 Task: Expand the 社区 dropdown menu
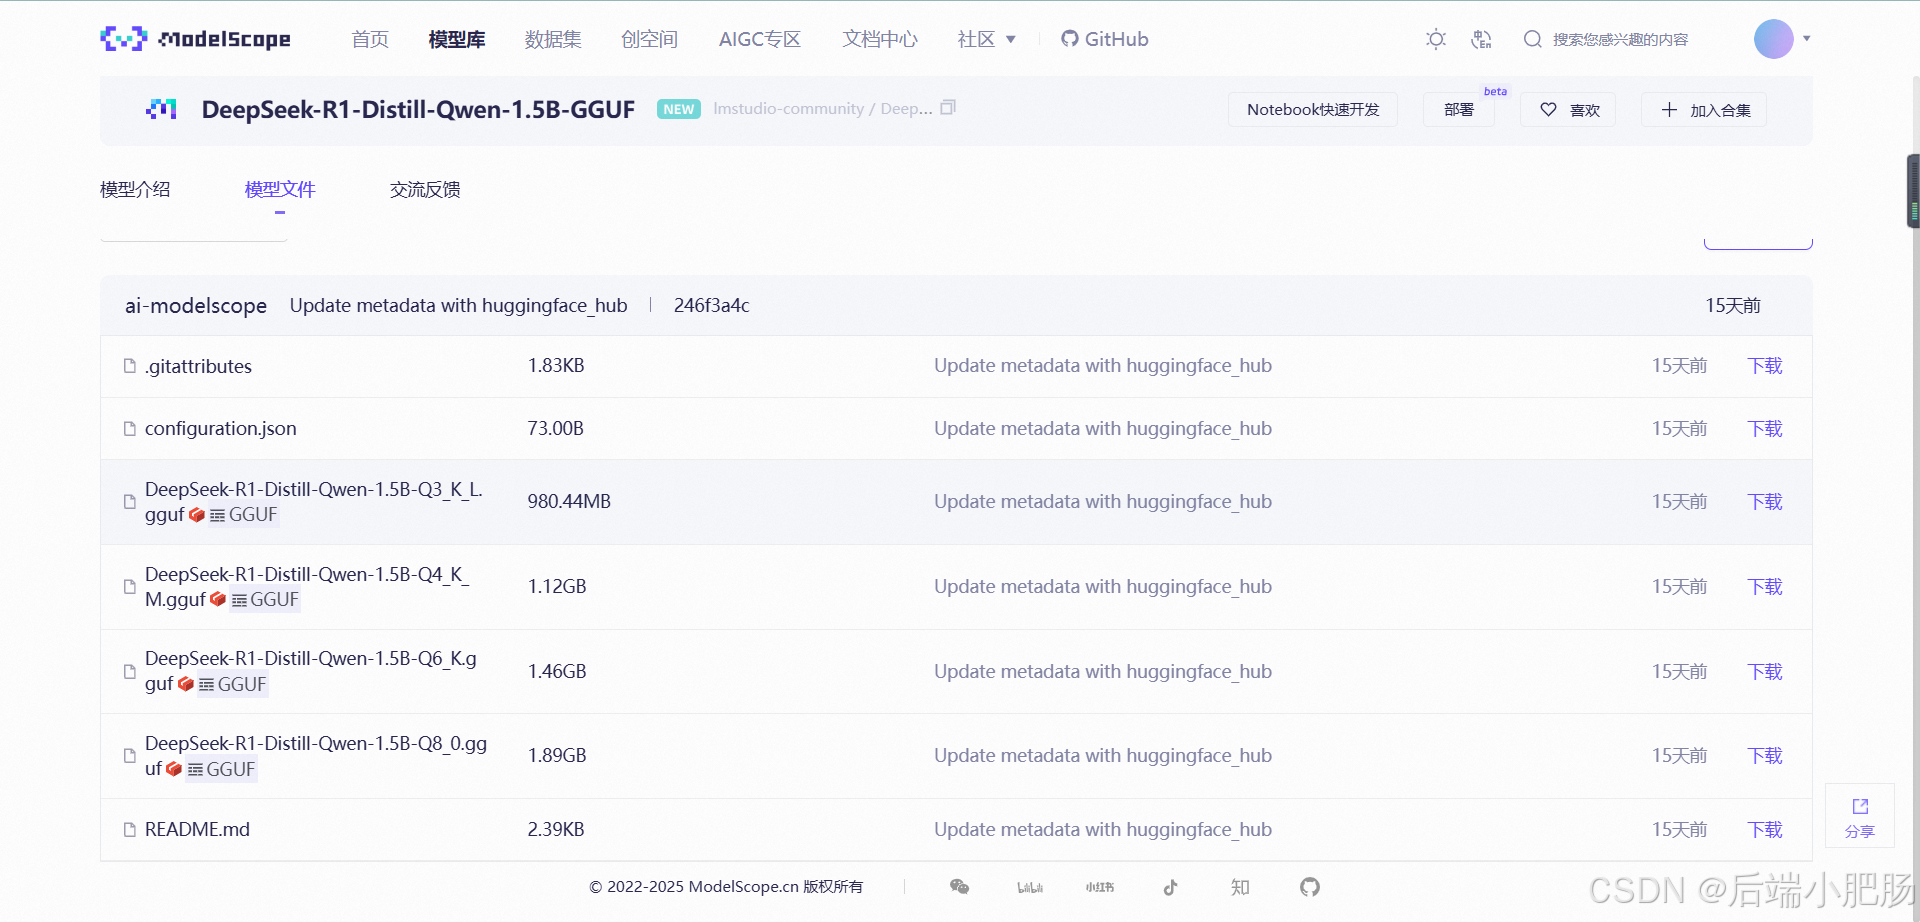986,39
